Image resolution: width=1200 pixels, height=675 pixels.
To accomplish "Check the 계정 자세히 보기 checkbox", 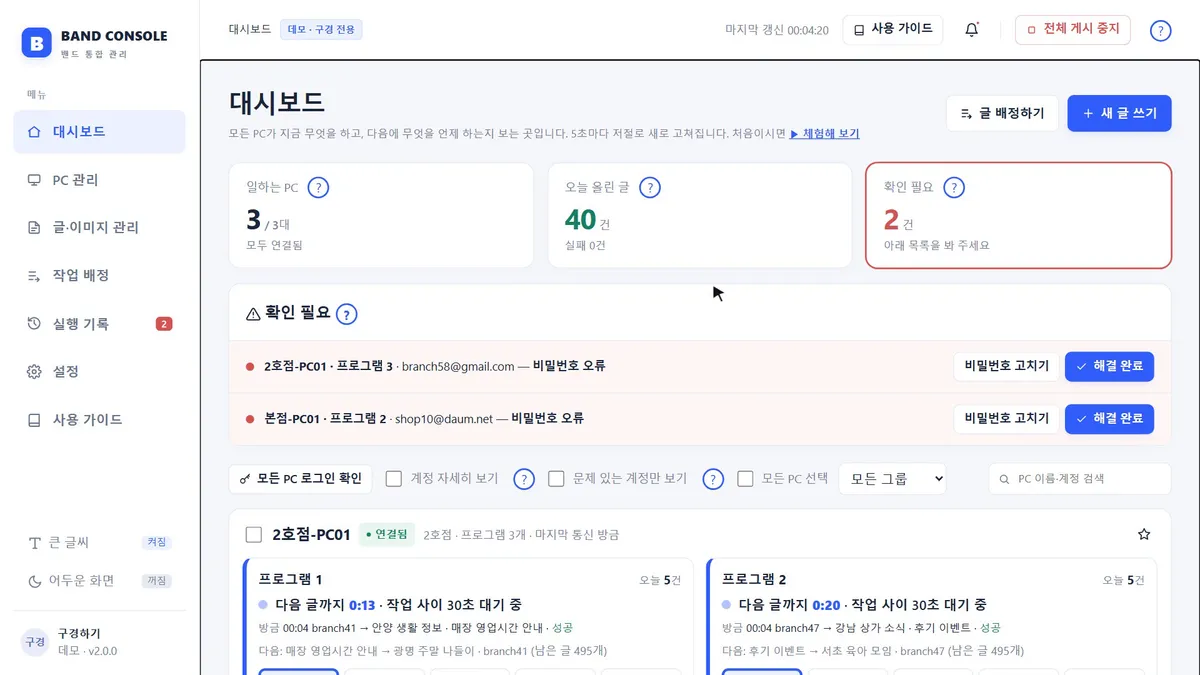I will coord(394,479).
